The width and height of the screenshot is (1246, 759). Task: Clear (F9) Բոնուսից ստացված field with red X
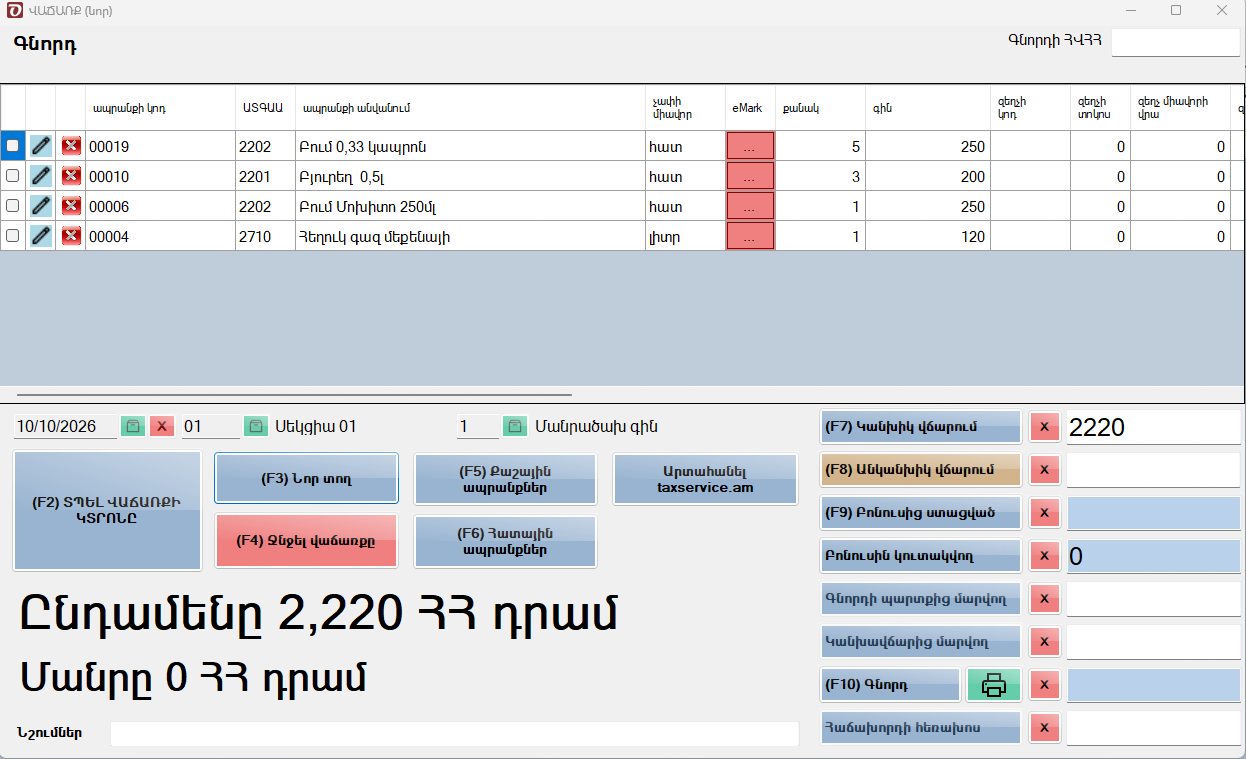(1044, 513)
